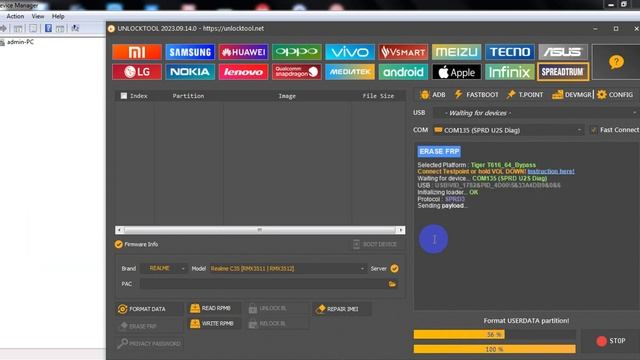Select the Xiaomi Mi brand tile
This screenshot has height=360, width=640.
pos(137,52)
